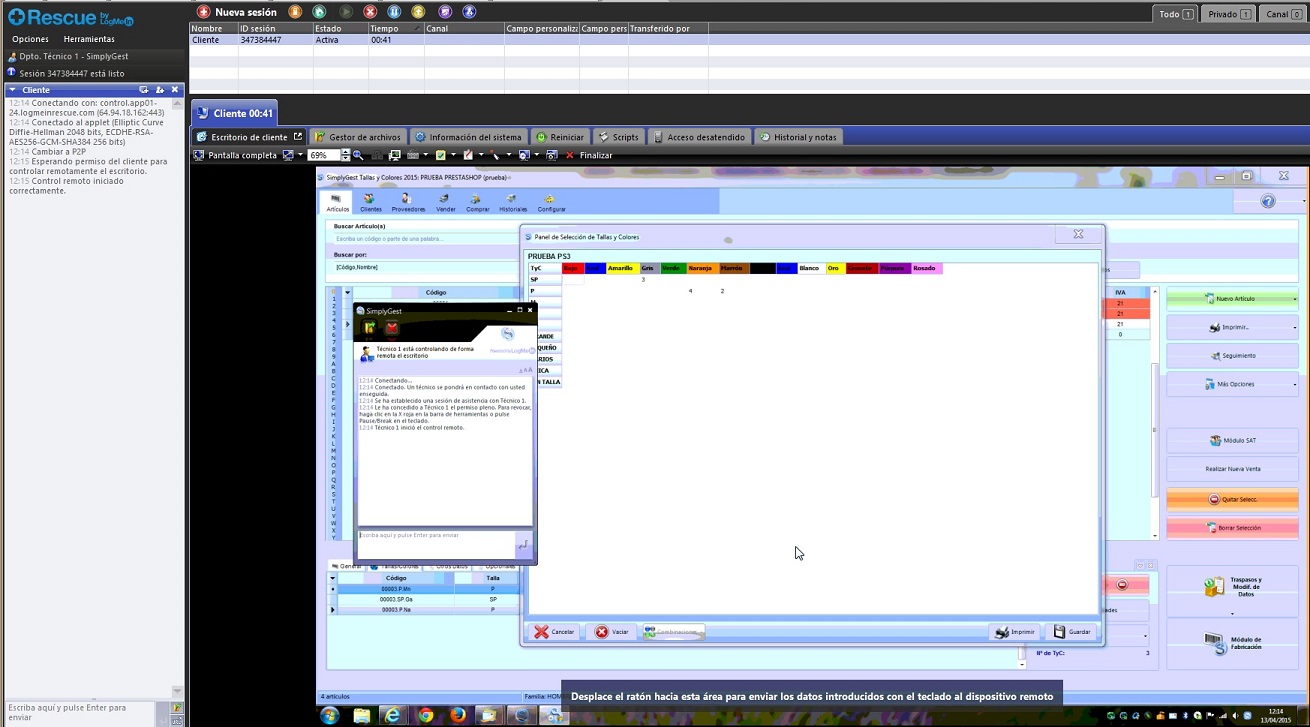Click the Realizar Nueva Venta button
1310x727 pixels.
coord(1232,468)
